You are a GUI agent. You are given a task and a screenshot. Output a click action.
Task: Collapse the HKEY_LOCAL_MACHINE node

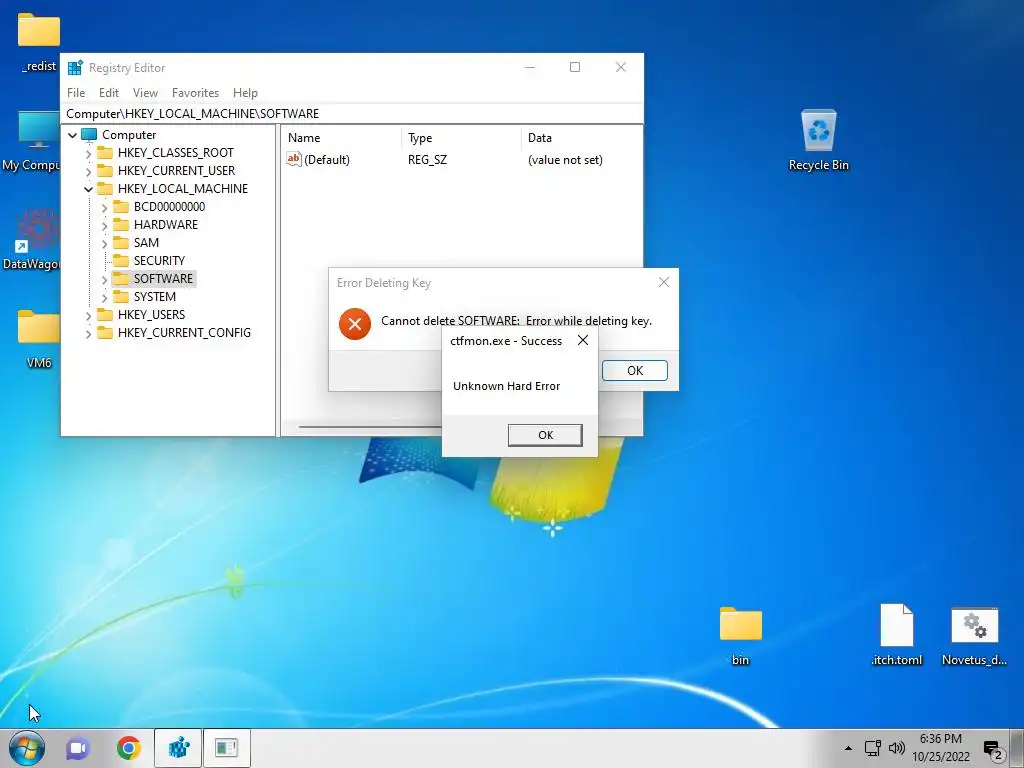[88, 189]
